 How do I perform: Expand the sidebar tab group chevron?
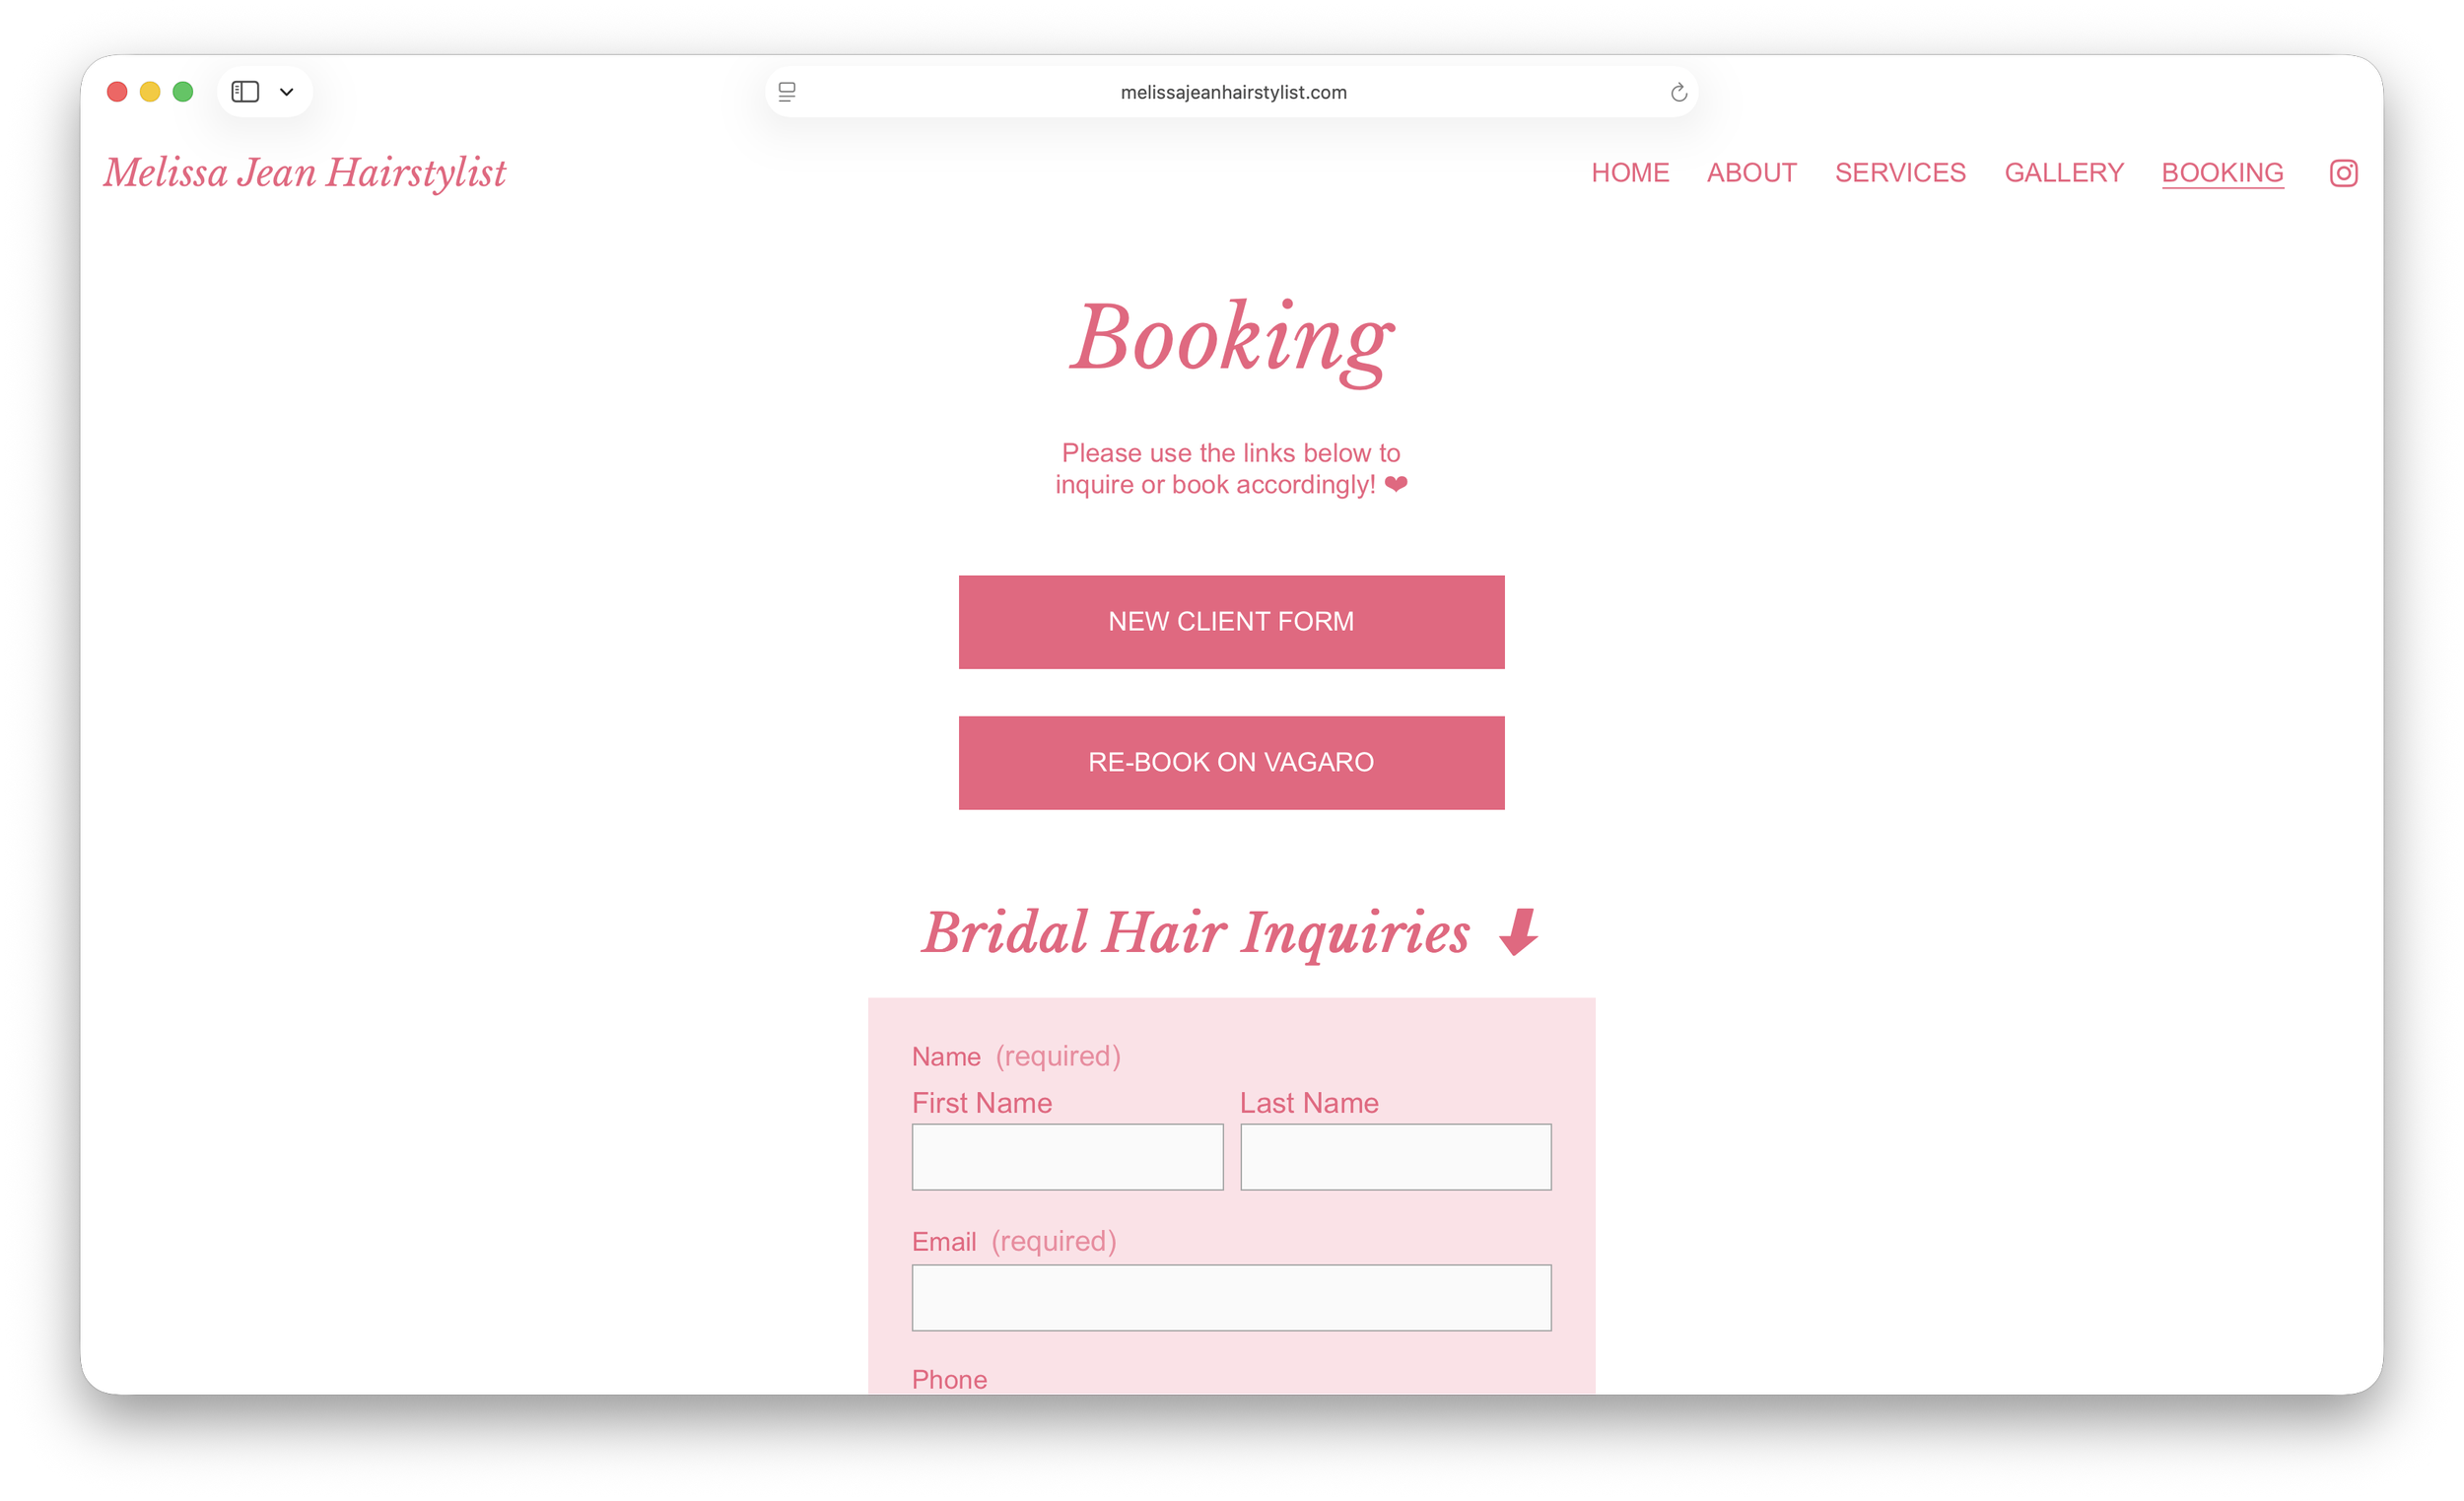click(287, 92)
